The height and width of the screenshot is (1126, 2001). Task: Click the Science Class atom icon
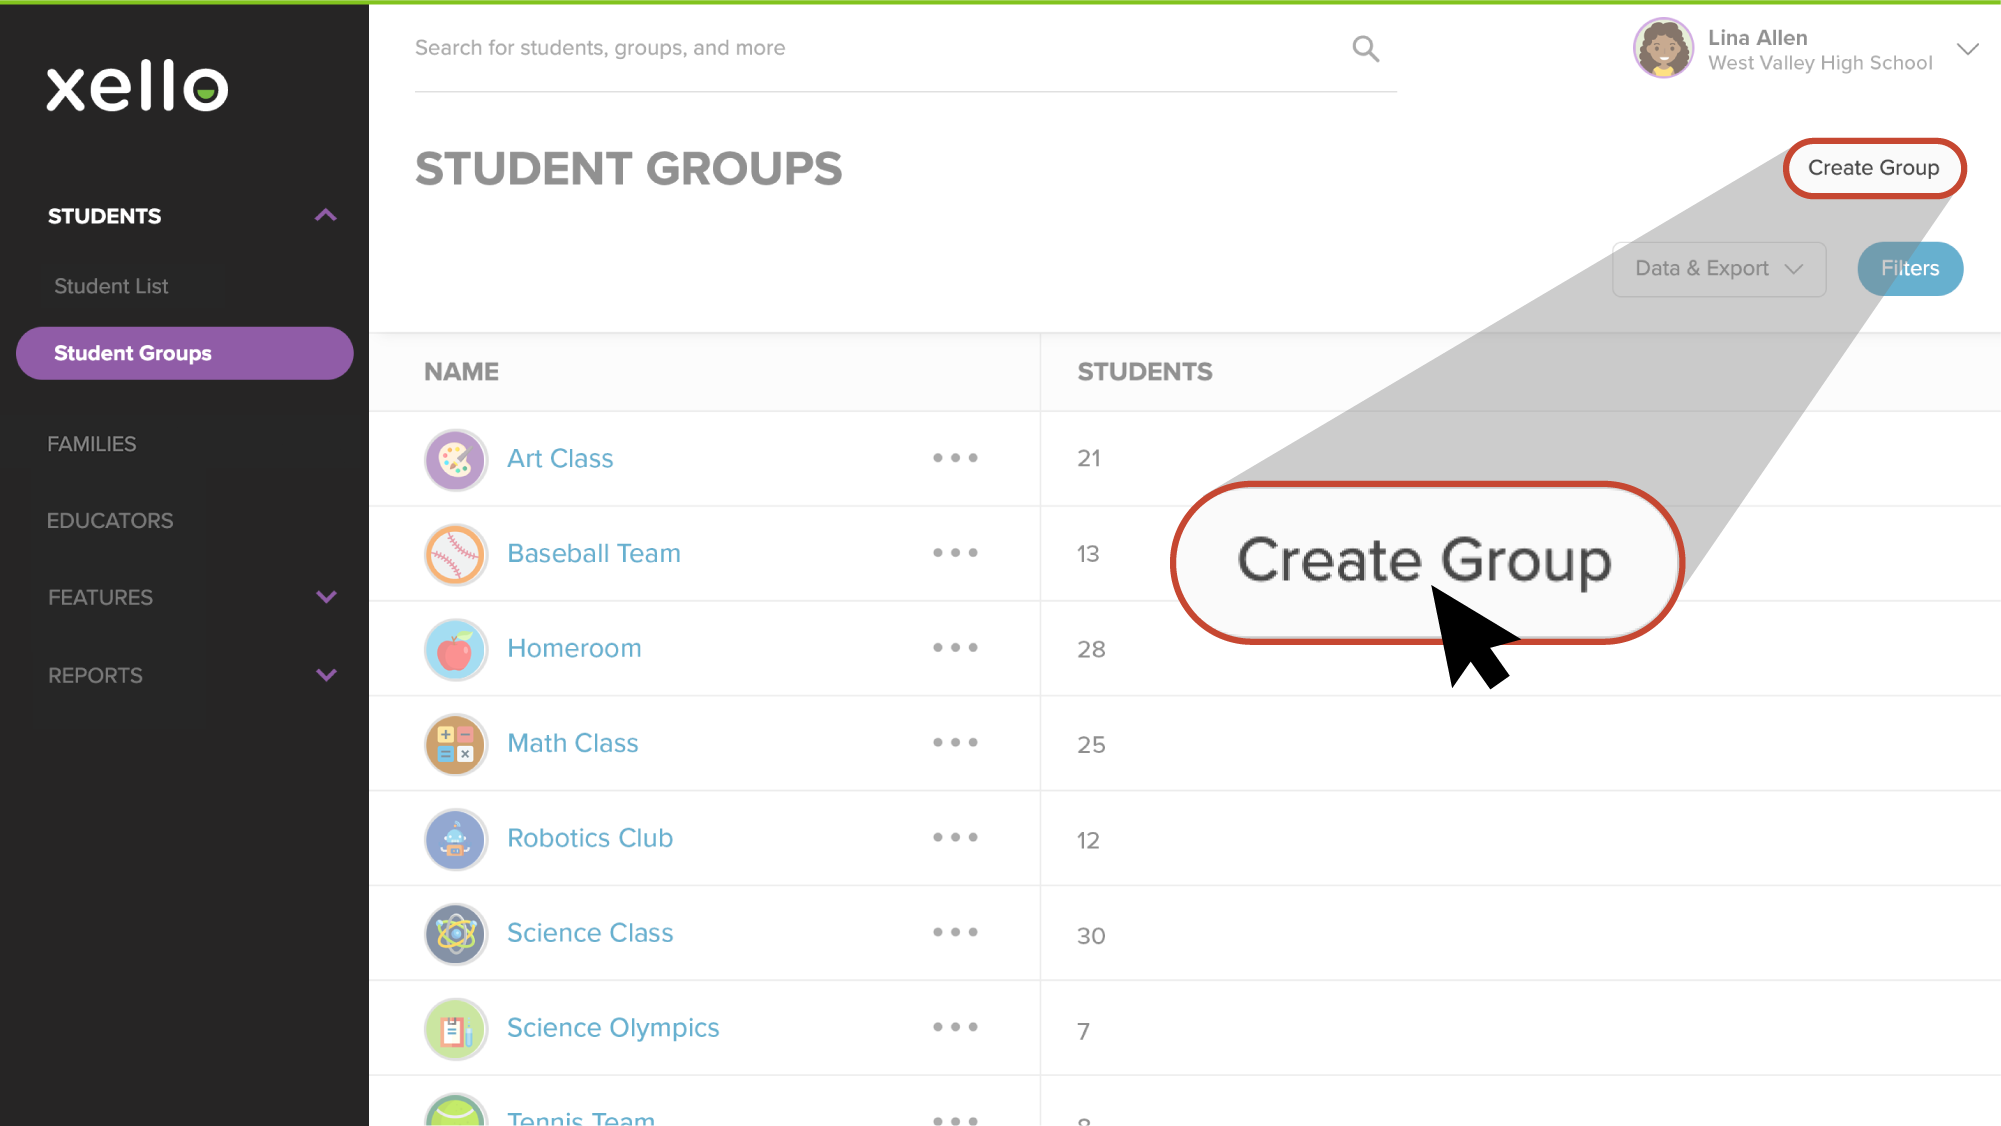tap(455, 934)
